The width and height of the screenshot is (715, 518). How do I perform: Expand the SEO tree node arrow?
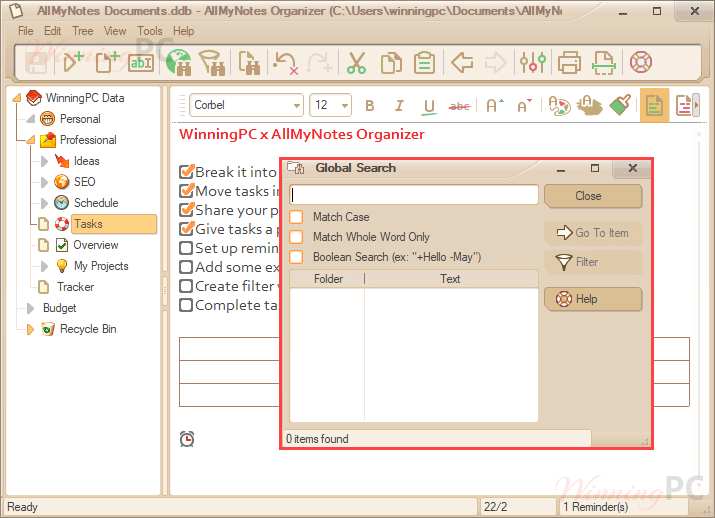coord(44,182)
